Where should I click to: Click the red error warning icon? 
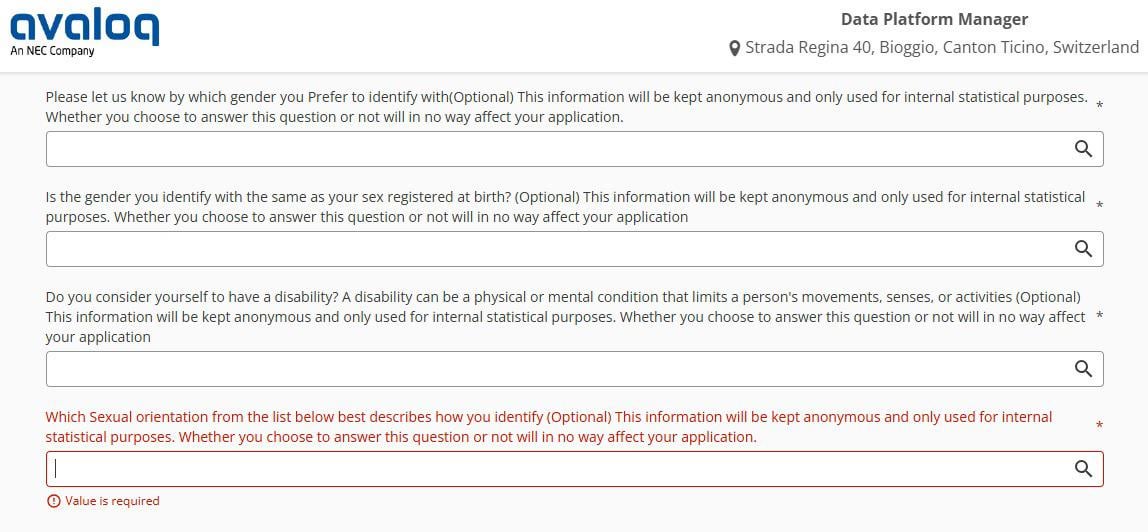pyautogui.click(x=54, y=501)
